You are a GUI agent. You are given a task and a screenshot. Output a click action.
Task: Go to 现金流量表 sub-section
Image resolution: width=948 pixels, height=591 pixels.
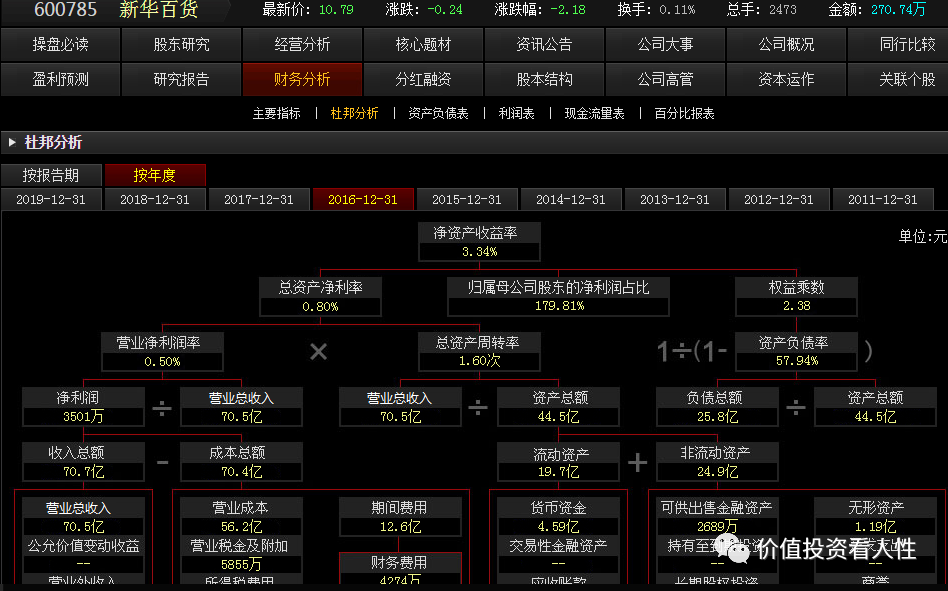594,114
